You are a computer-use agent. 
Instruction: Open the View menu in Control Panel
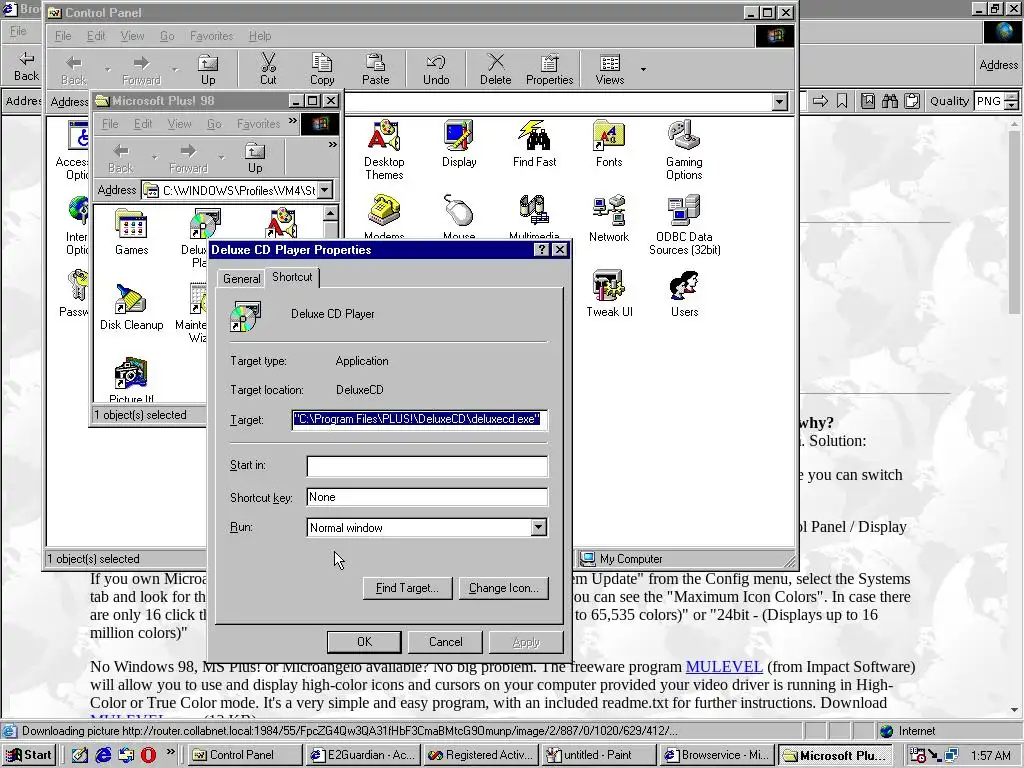pyautogui.click(x=132, y=36)
